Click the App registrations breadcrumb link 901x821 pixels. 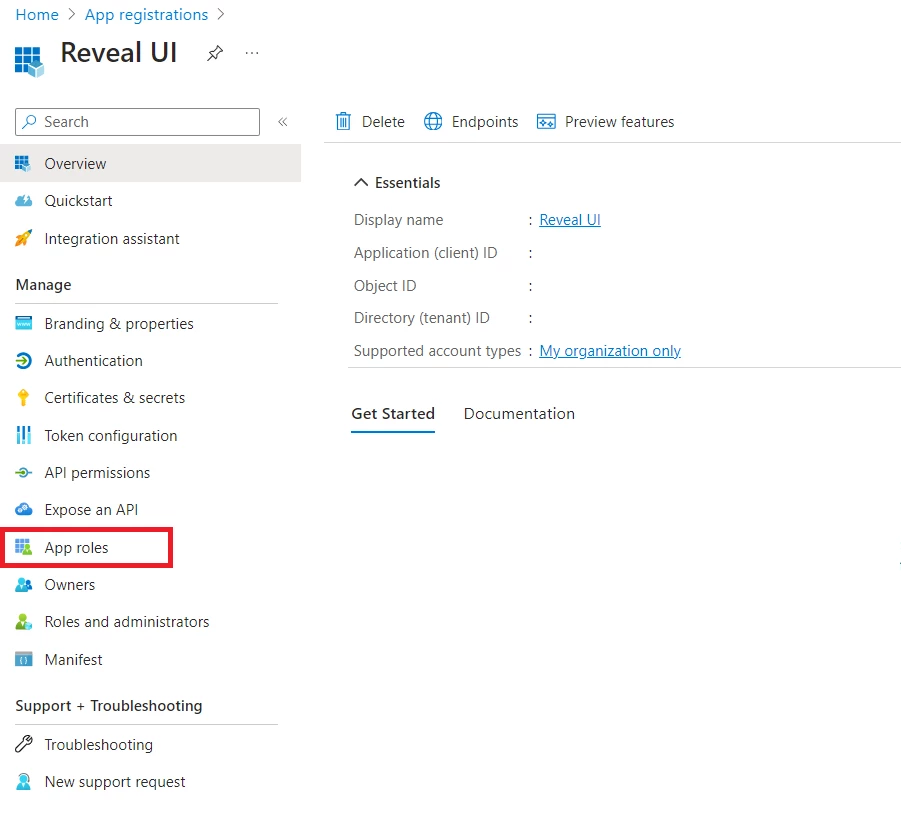[x=147, y=14]
